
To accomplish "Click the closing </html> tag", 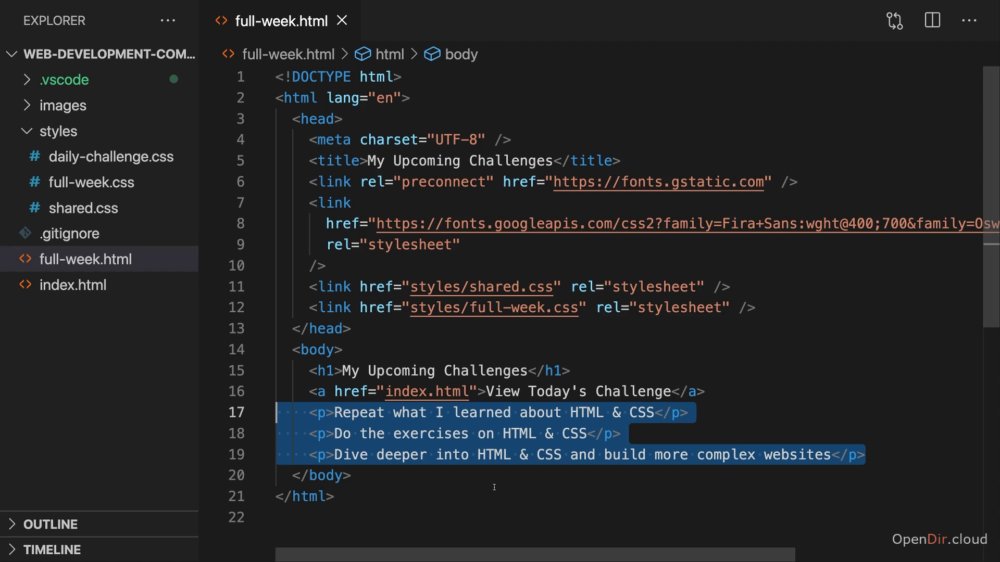I will [x=304, y=496].
